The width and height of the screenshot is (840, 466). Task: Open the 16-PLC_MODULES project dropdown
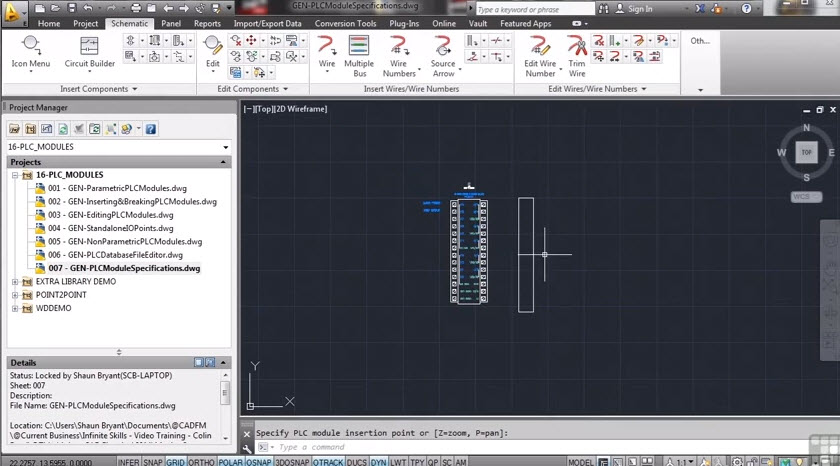[x=226, y=147]
